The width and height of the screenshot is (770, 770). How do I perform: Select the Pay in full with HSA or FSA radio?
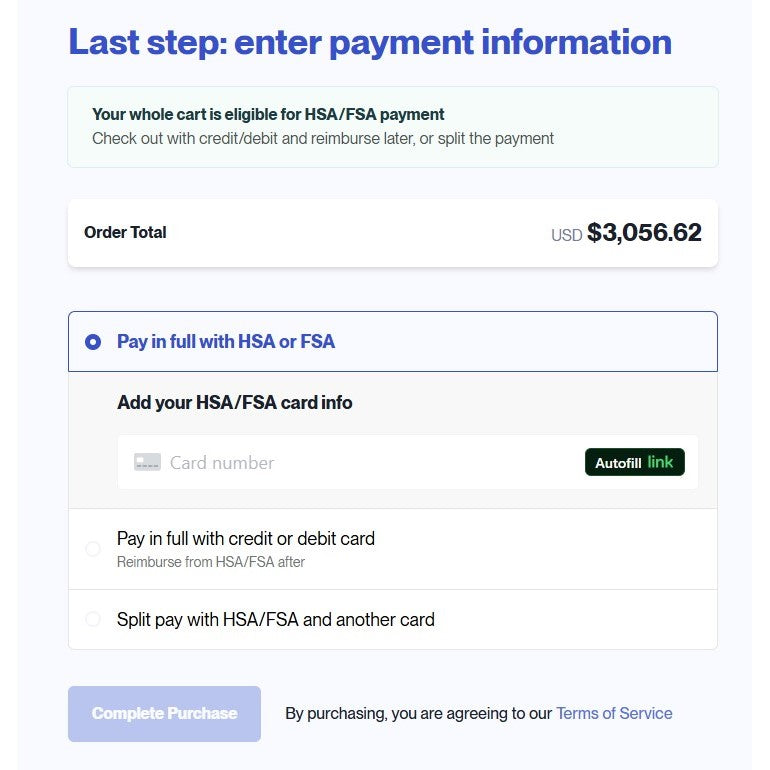pyautogui.click(x=93, y=342)
